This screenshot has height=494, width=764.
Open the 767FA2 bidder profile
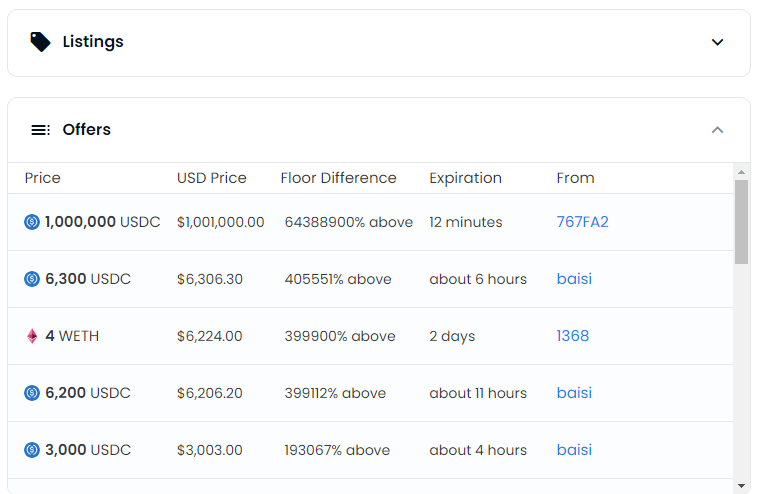tap(582, 222)
